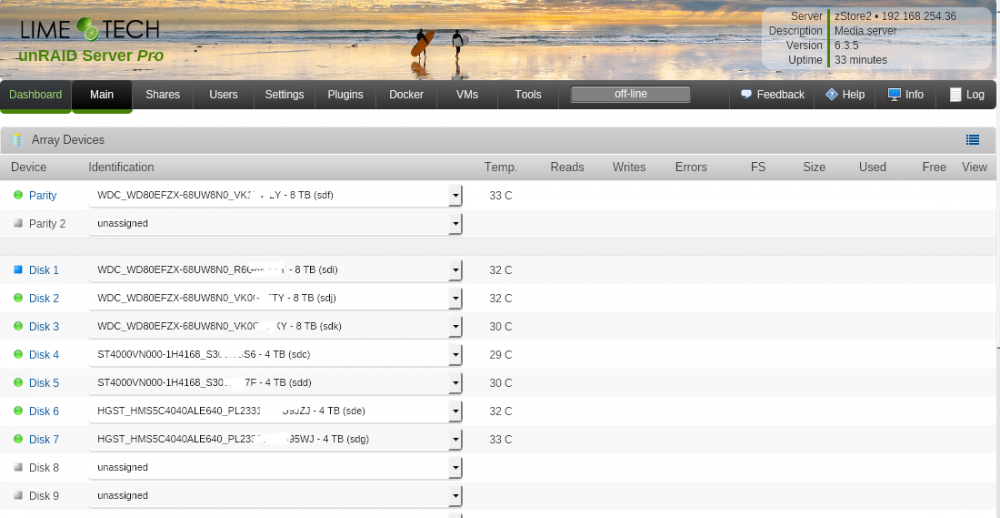The image size is (1000, 518).
Task: Click the off-line array status bar
Action: tap(630, 94)
